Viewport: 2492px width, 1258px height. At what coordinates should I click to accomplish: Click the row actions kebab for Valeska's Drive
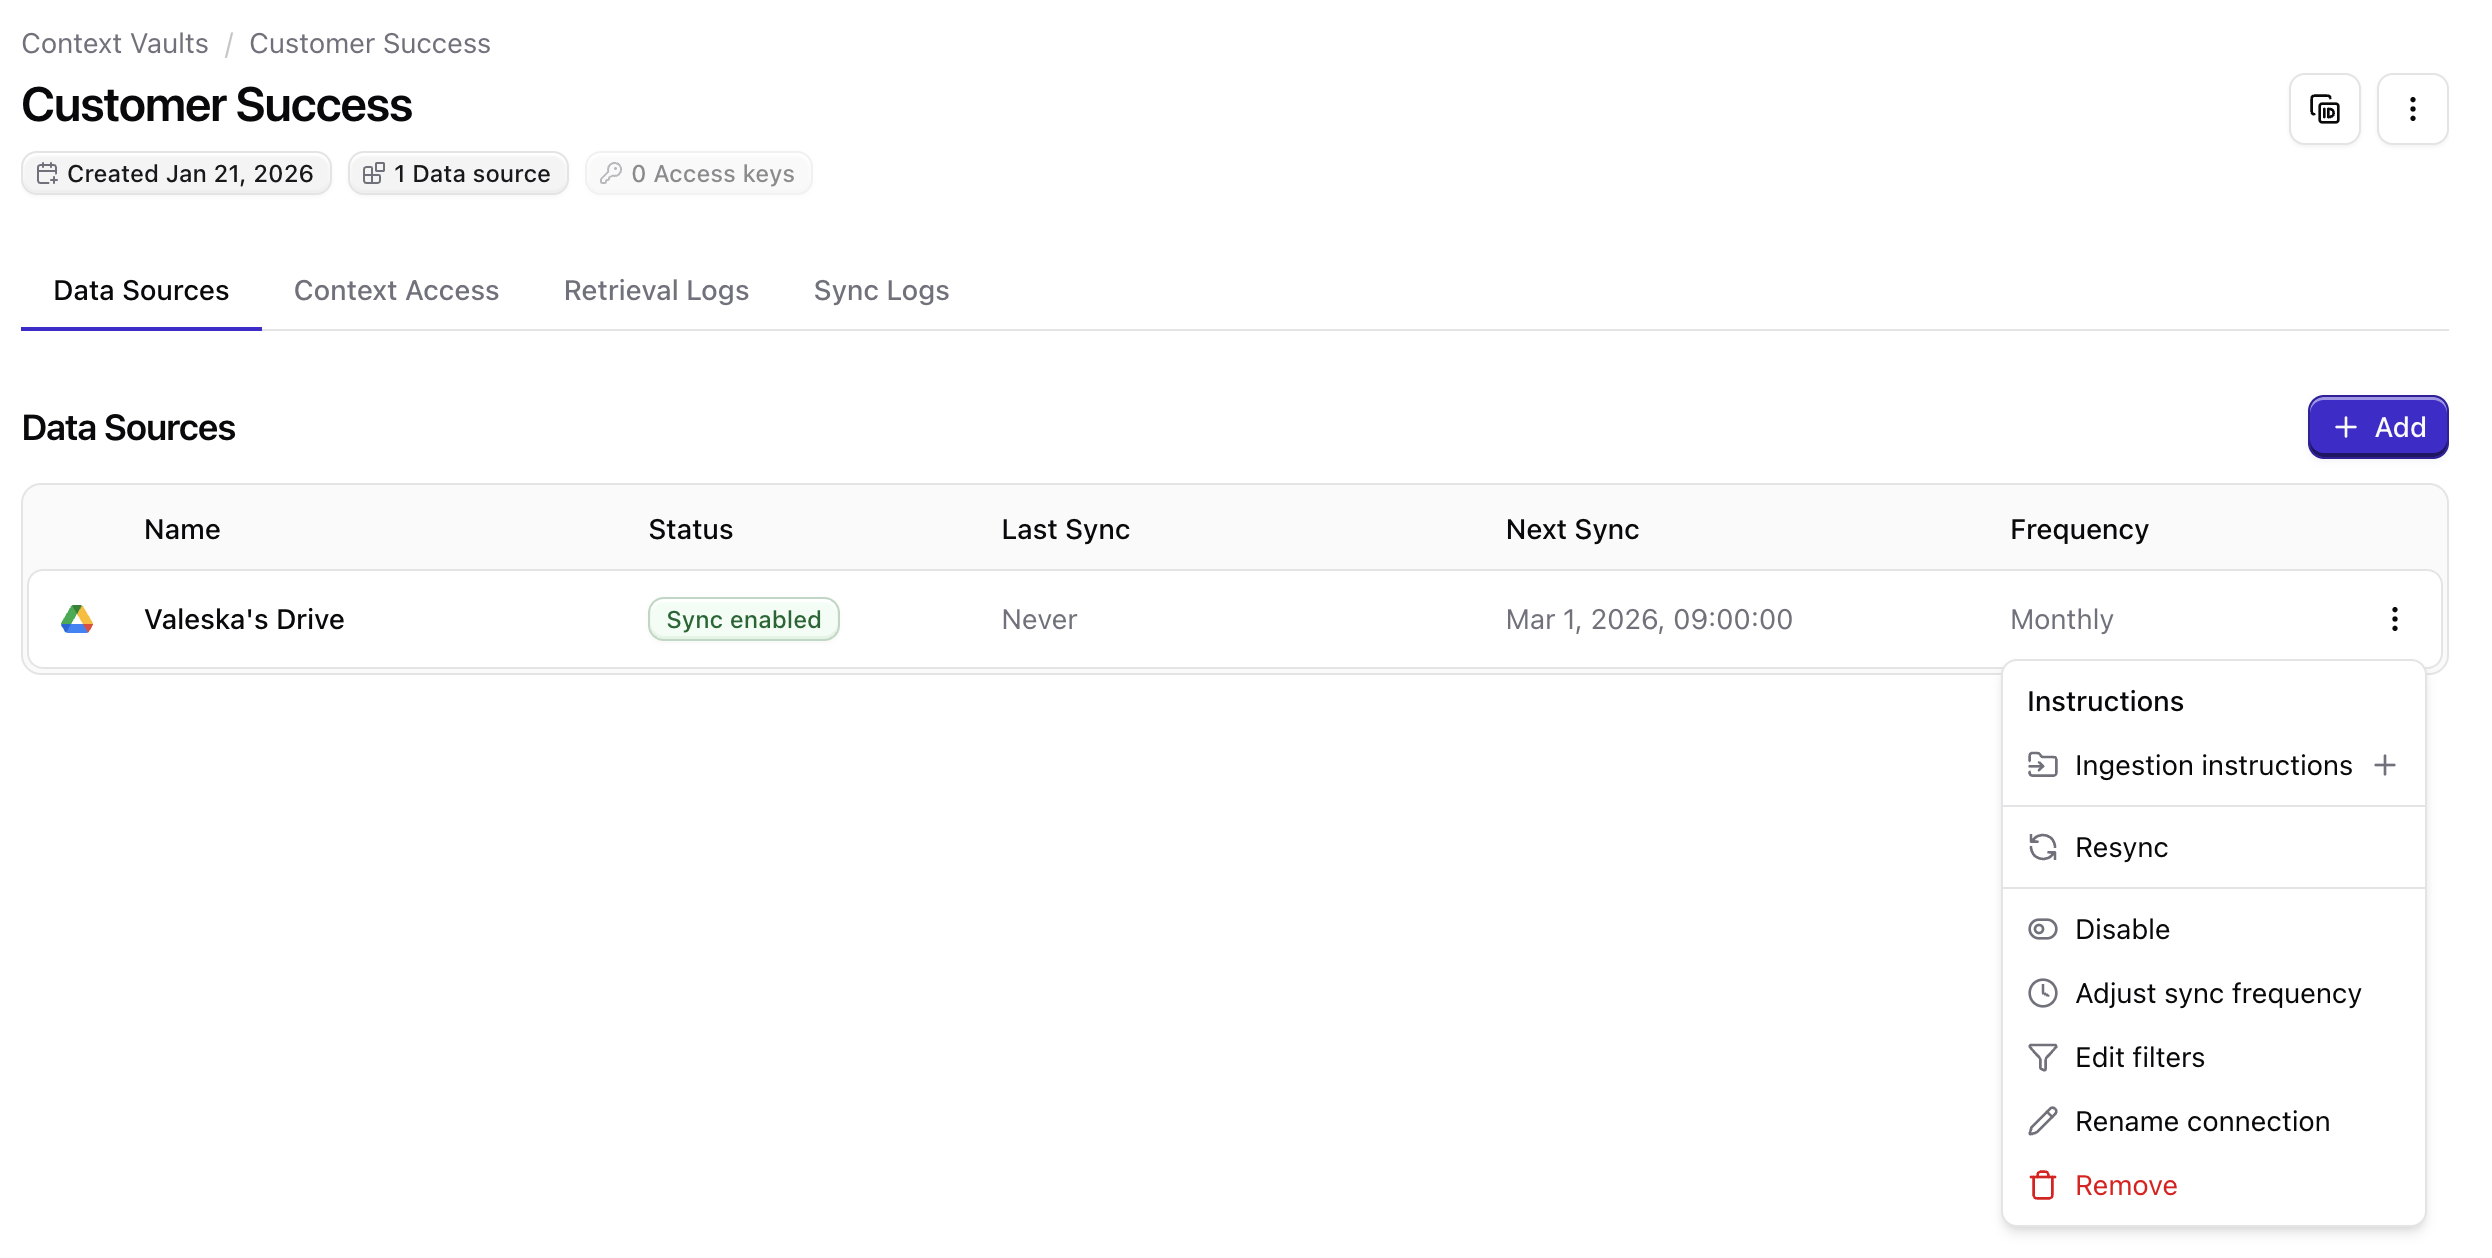pos(2394,619)
